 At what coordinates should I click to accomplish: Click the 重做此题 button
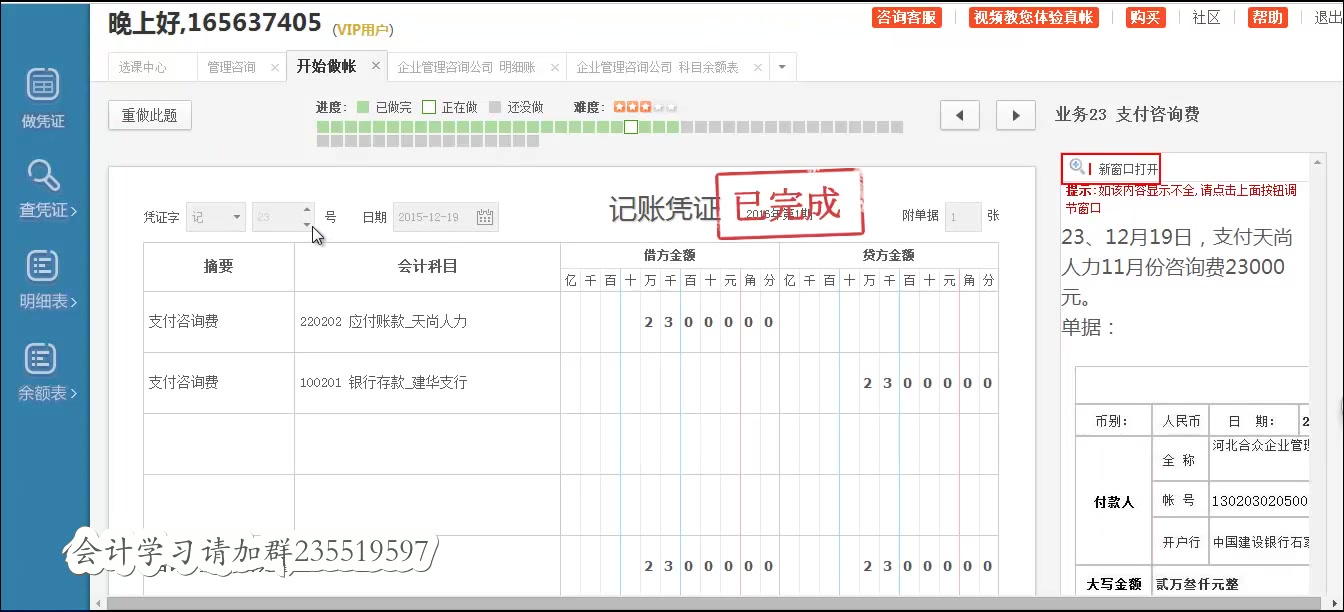pyautogui.click(x=149, y=115)
